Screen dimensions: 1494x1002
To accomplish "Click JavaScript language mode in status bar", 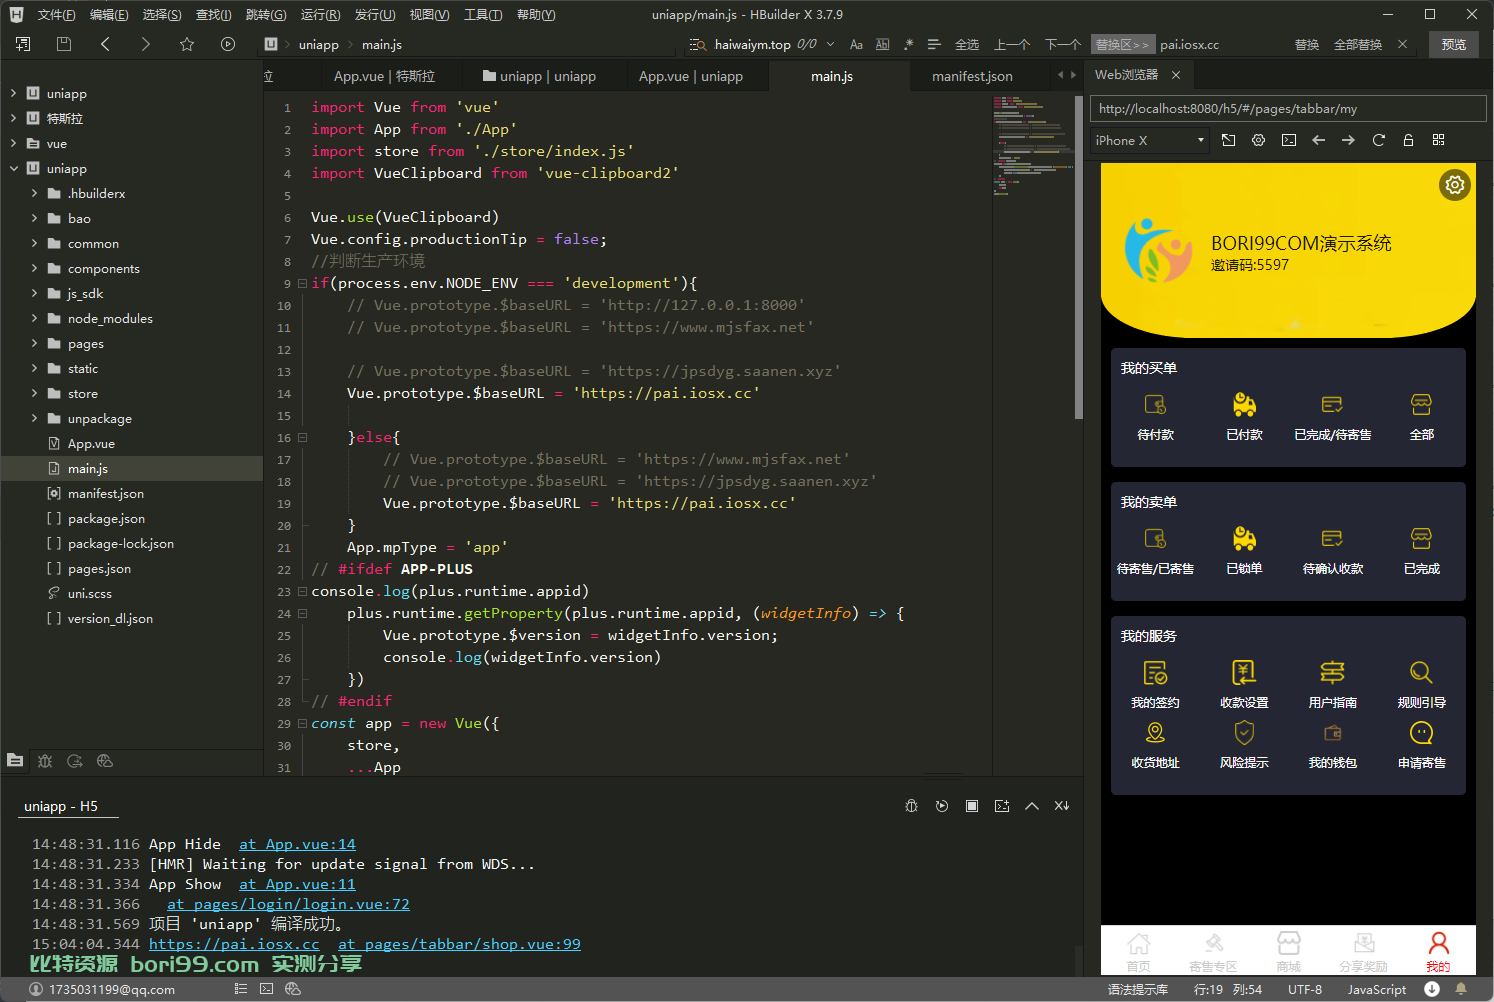I will 1376,989.
